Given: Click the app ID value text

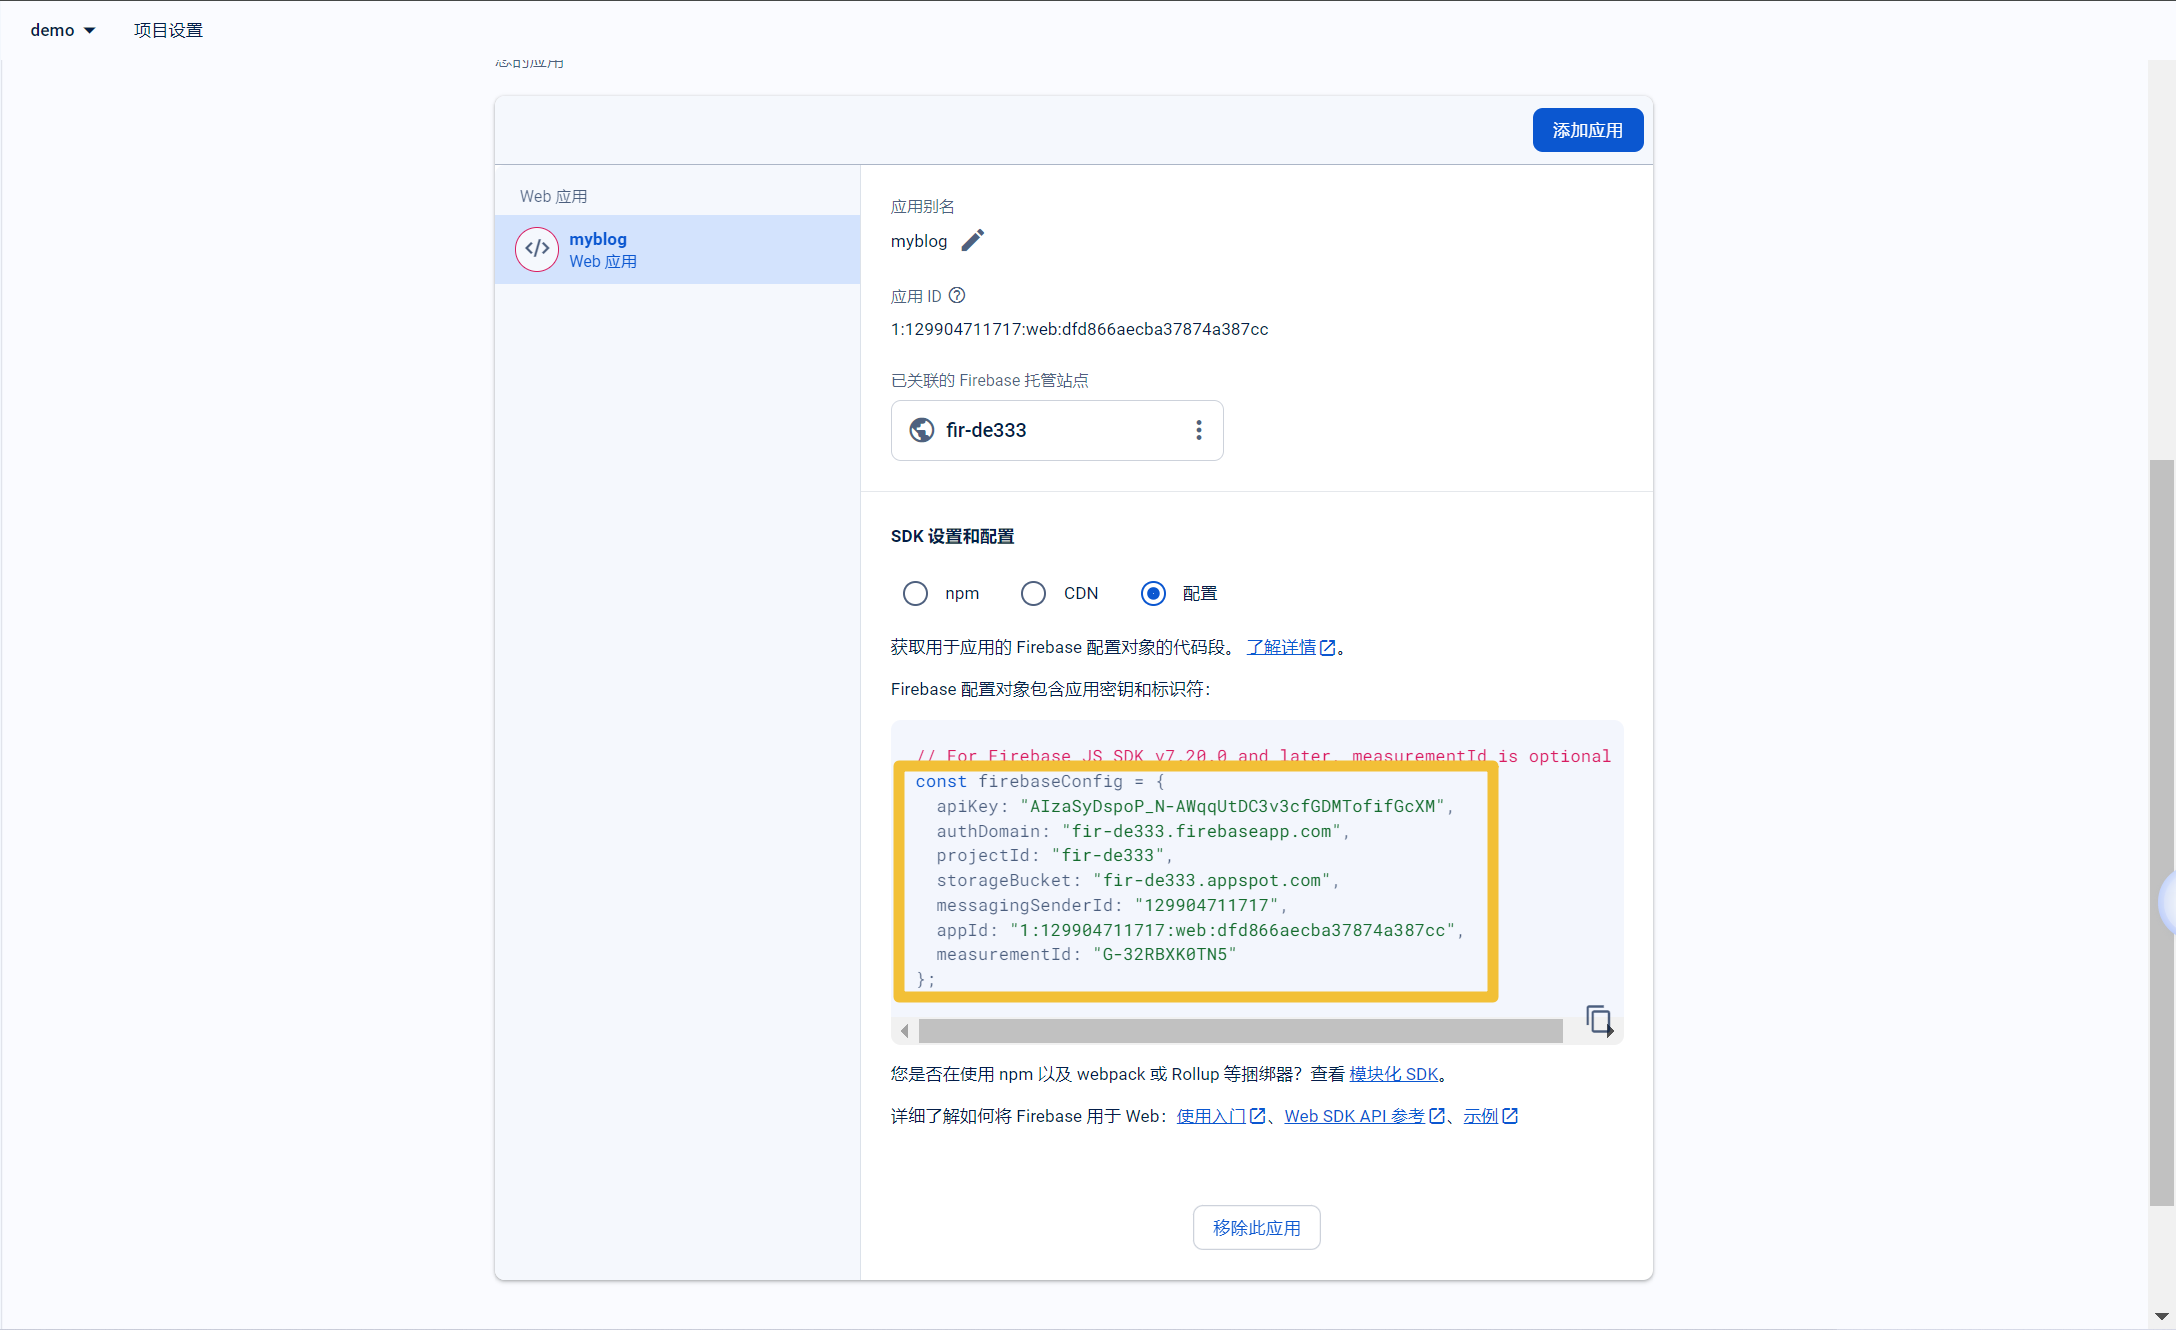Looking at the screenshot, I should pos(1079,329).
